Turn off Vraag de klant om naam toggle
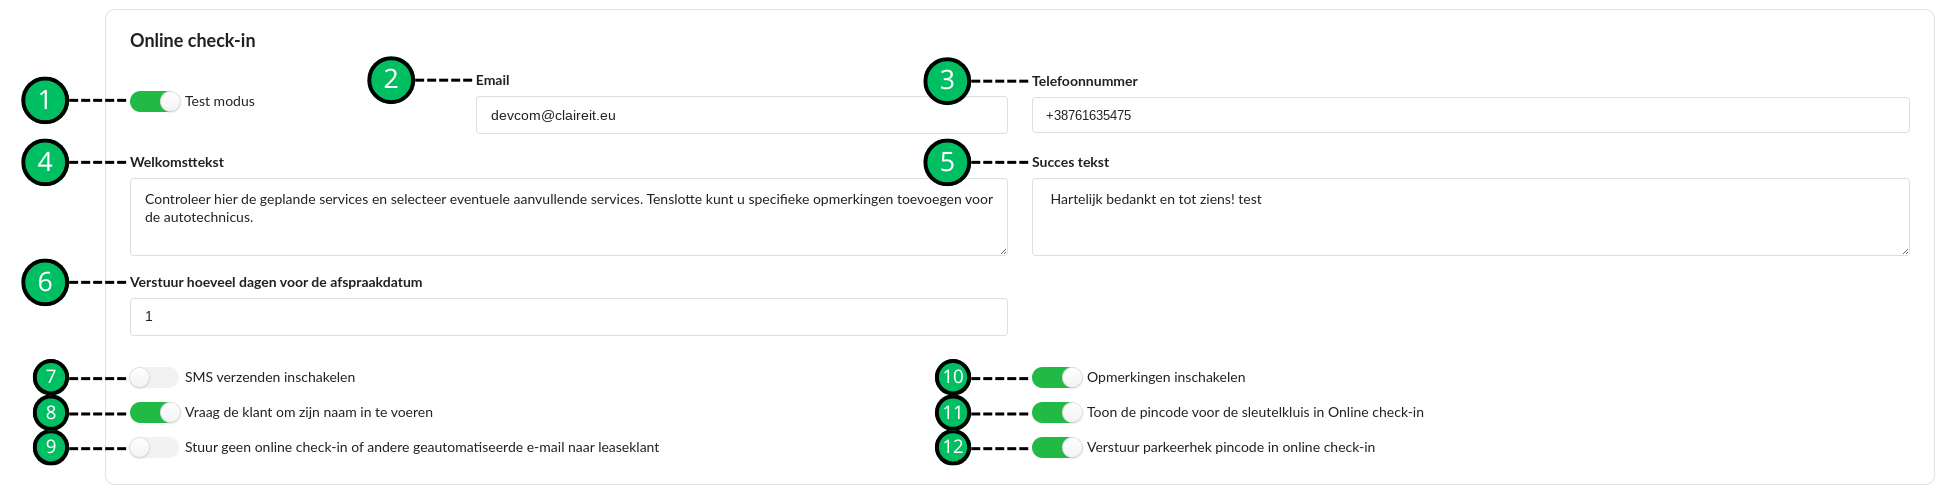Image resolution: width=1944 pixels, height=494 pixels. (x=155, y=412)
